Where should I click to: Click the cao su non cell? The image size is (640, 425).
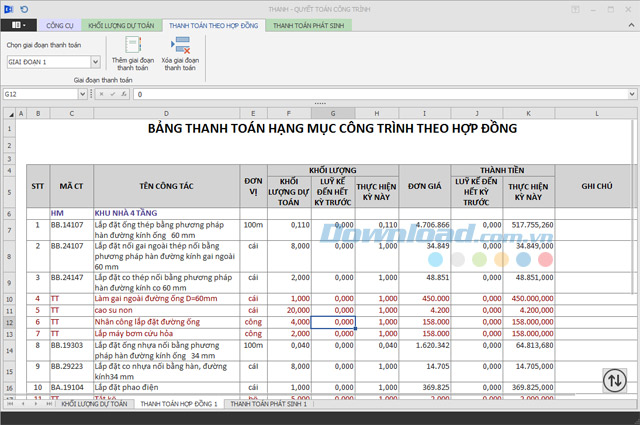click(x=167, y=310)
